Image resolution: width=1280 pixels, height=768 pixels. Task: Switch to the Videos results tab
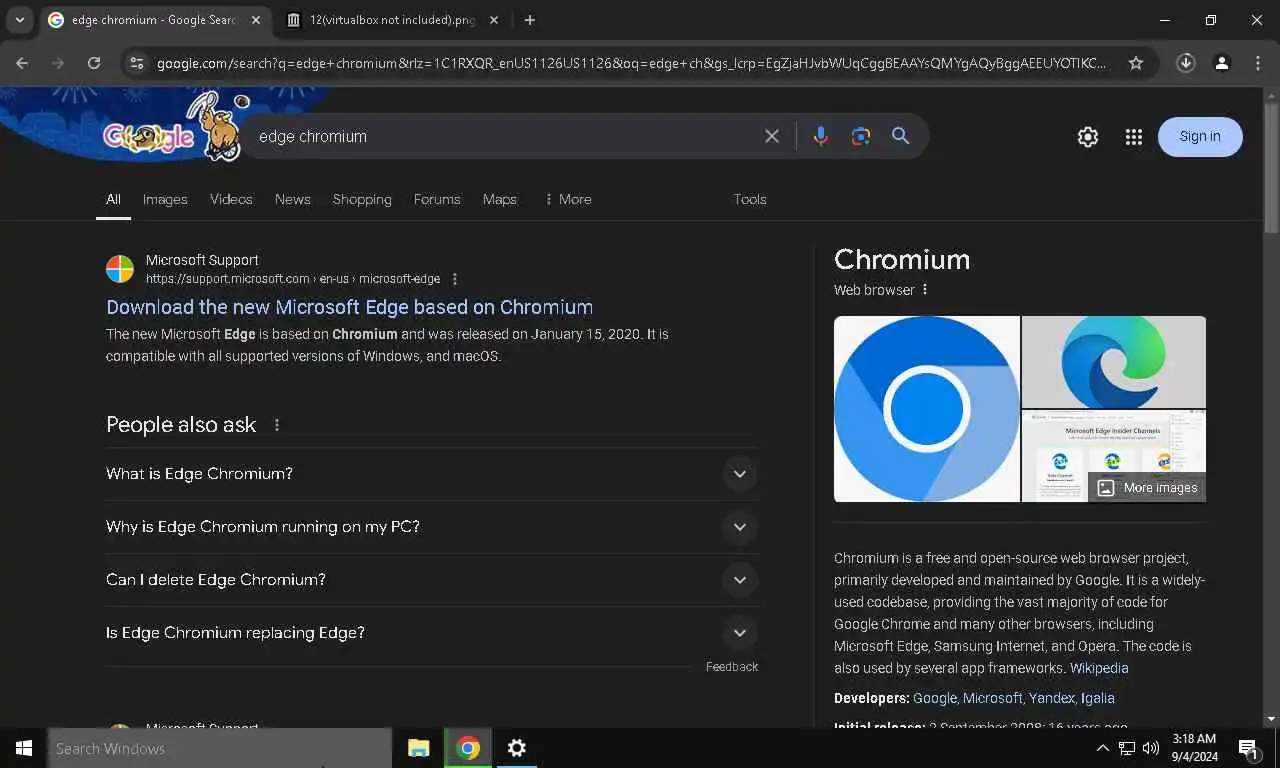231,199
